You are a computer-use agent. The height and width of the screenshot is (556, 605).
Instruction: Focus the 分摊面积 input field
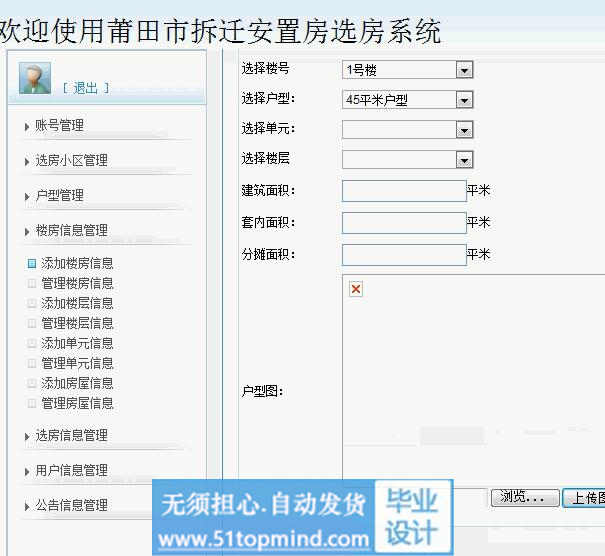pos(404,255)
